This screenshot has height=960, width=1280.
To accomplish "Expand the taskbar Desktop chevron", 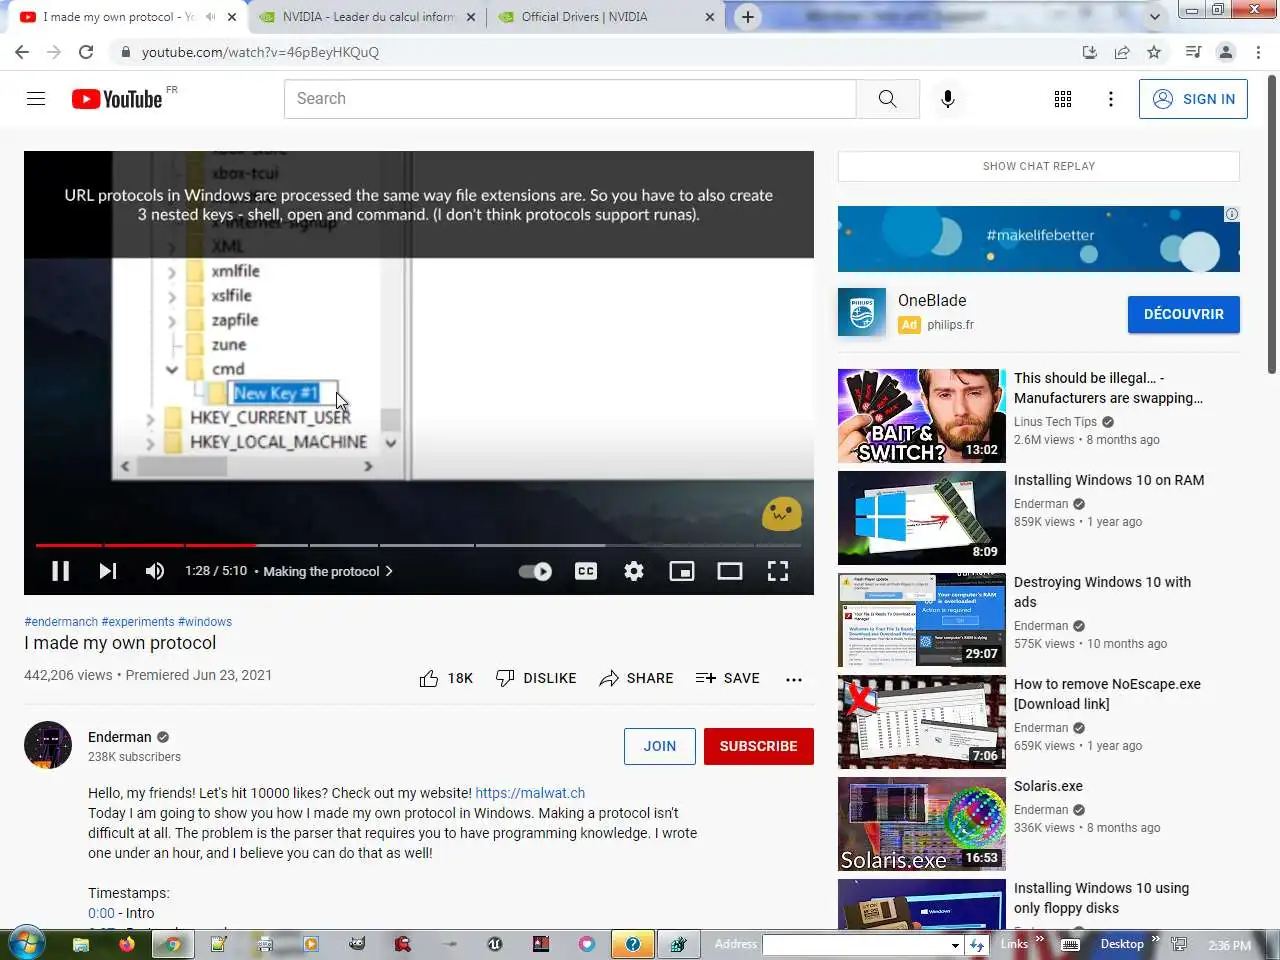I will (1156, 939).
